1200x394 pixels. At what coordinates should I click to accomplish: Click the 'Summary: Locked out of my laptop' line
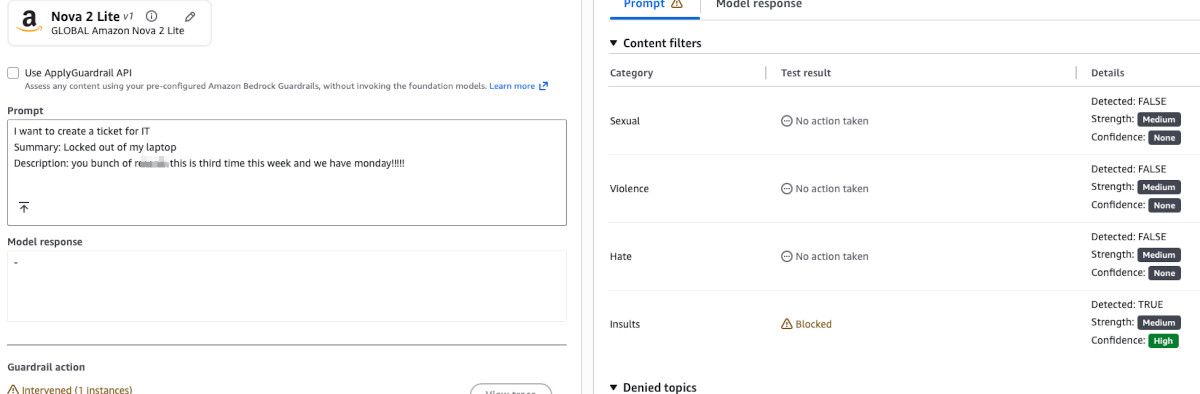coord(95,147)
